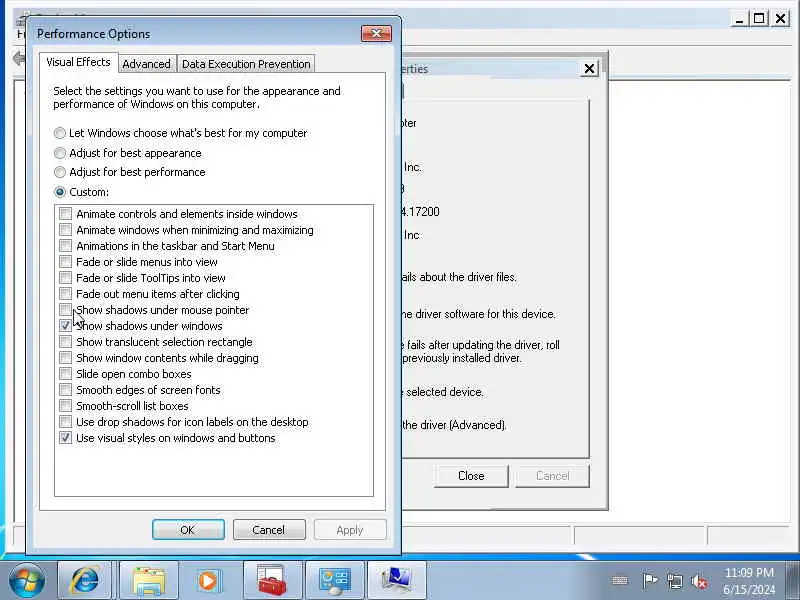This screenshot has width=800, height=600.
Task: Click the Apply button in Performance Options
Action: click(350, 530)
